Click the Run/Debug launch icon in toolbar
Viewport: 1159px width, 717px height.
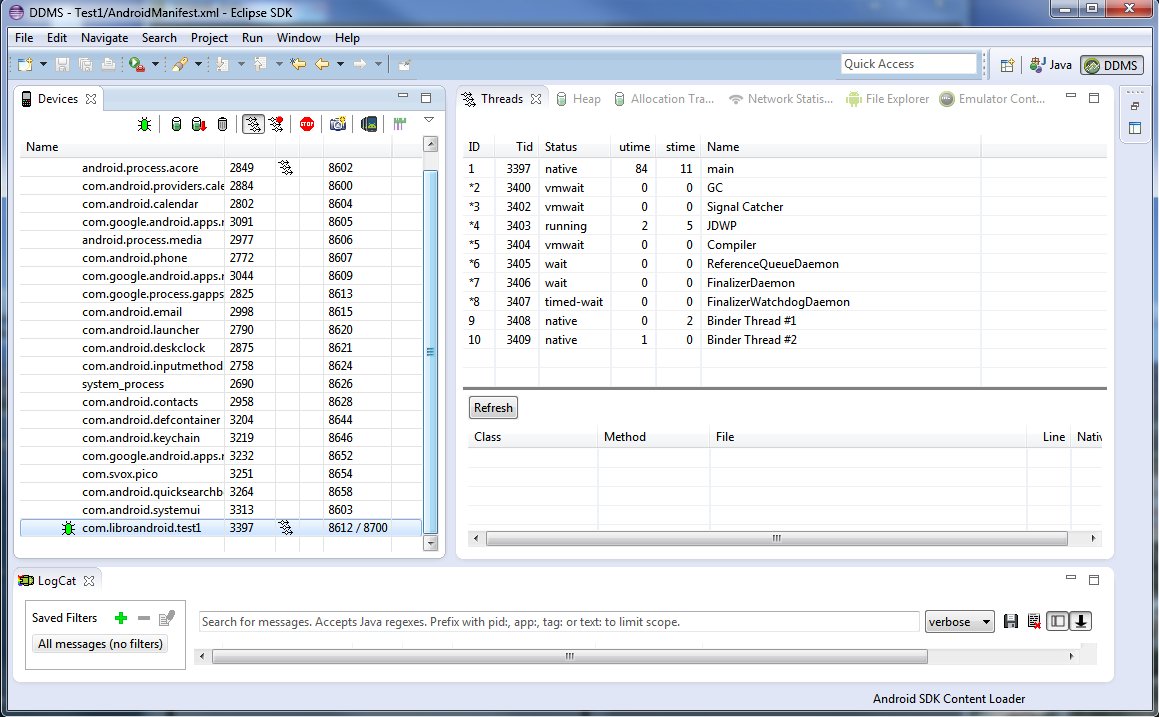coord(136,64)
